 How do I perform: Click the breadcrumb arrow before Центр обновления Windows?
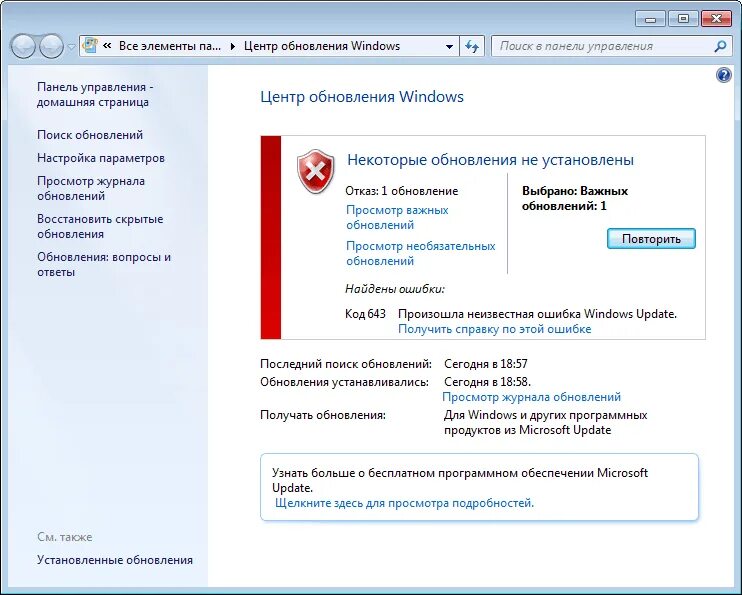(232, 46)
